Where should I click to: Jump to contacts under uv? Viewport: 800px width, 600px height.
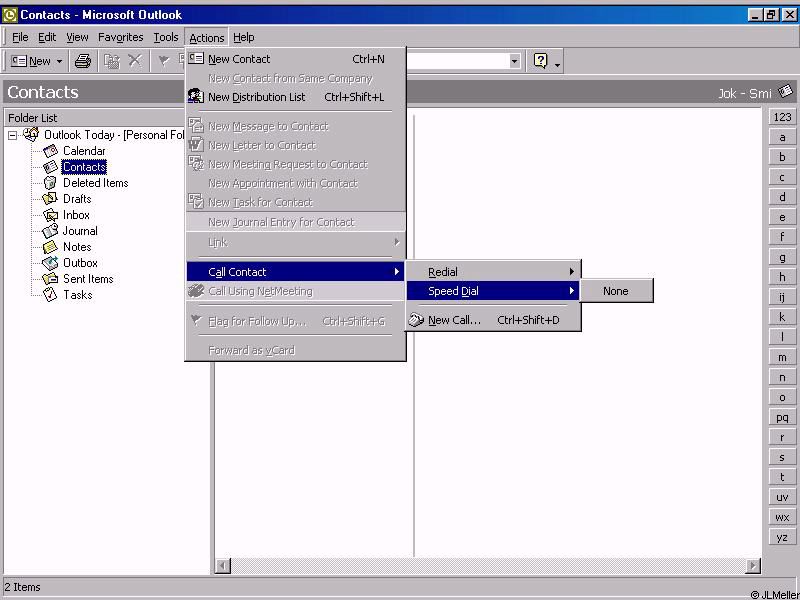[x=782, y=497]
